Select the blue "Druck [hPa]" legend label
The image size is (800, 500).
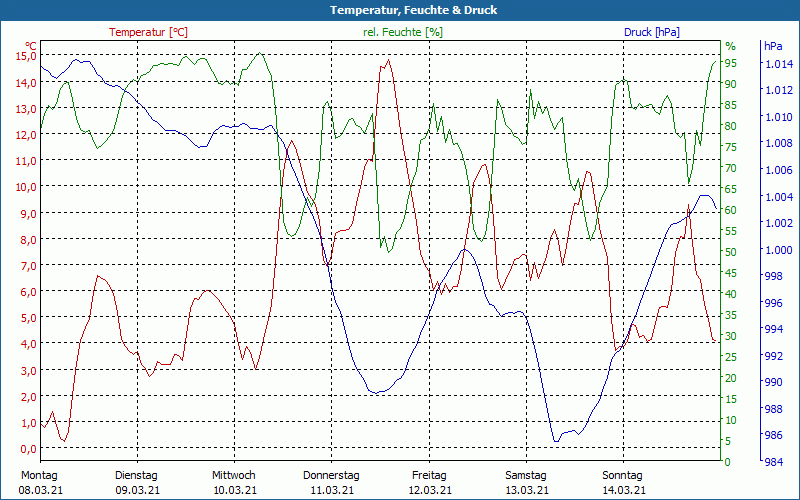click(652, 32)
